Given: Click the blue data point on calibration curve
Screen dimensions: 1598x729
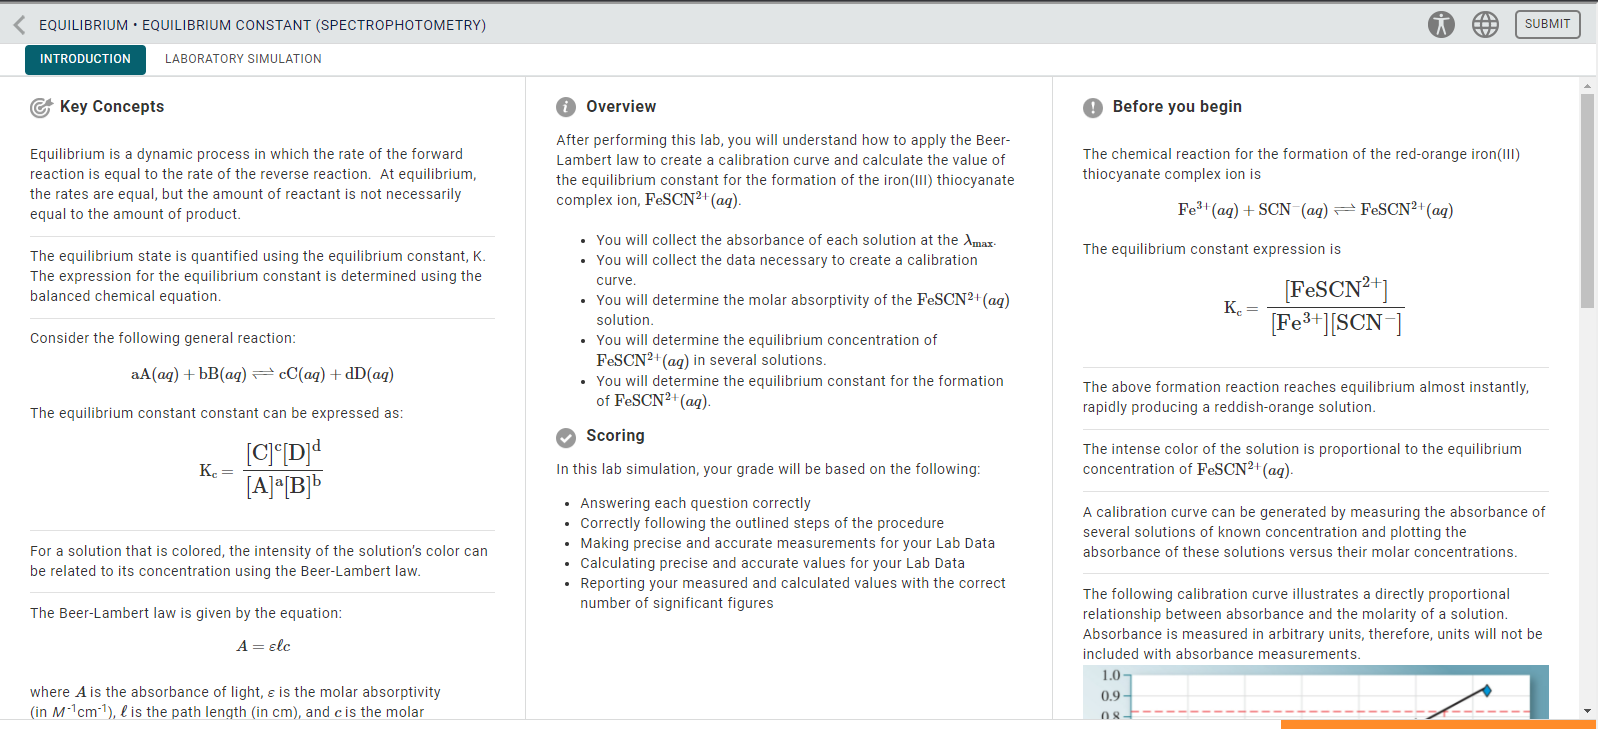Looking at the screenshot, I should tap(1487, 690).
